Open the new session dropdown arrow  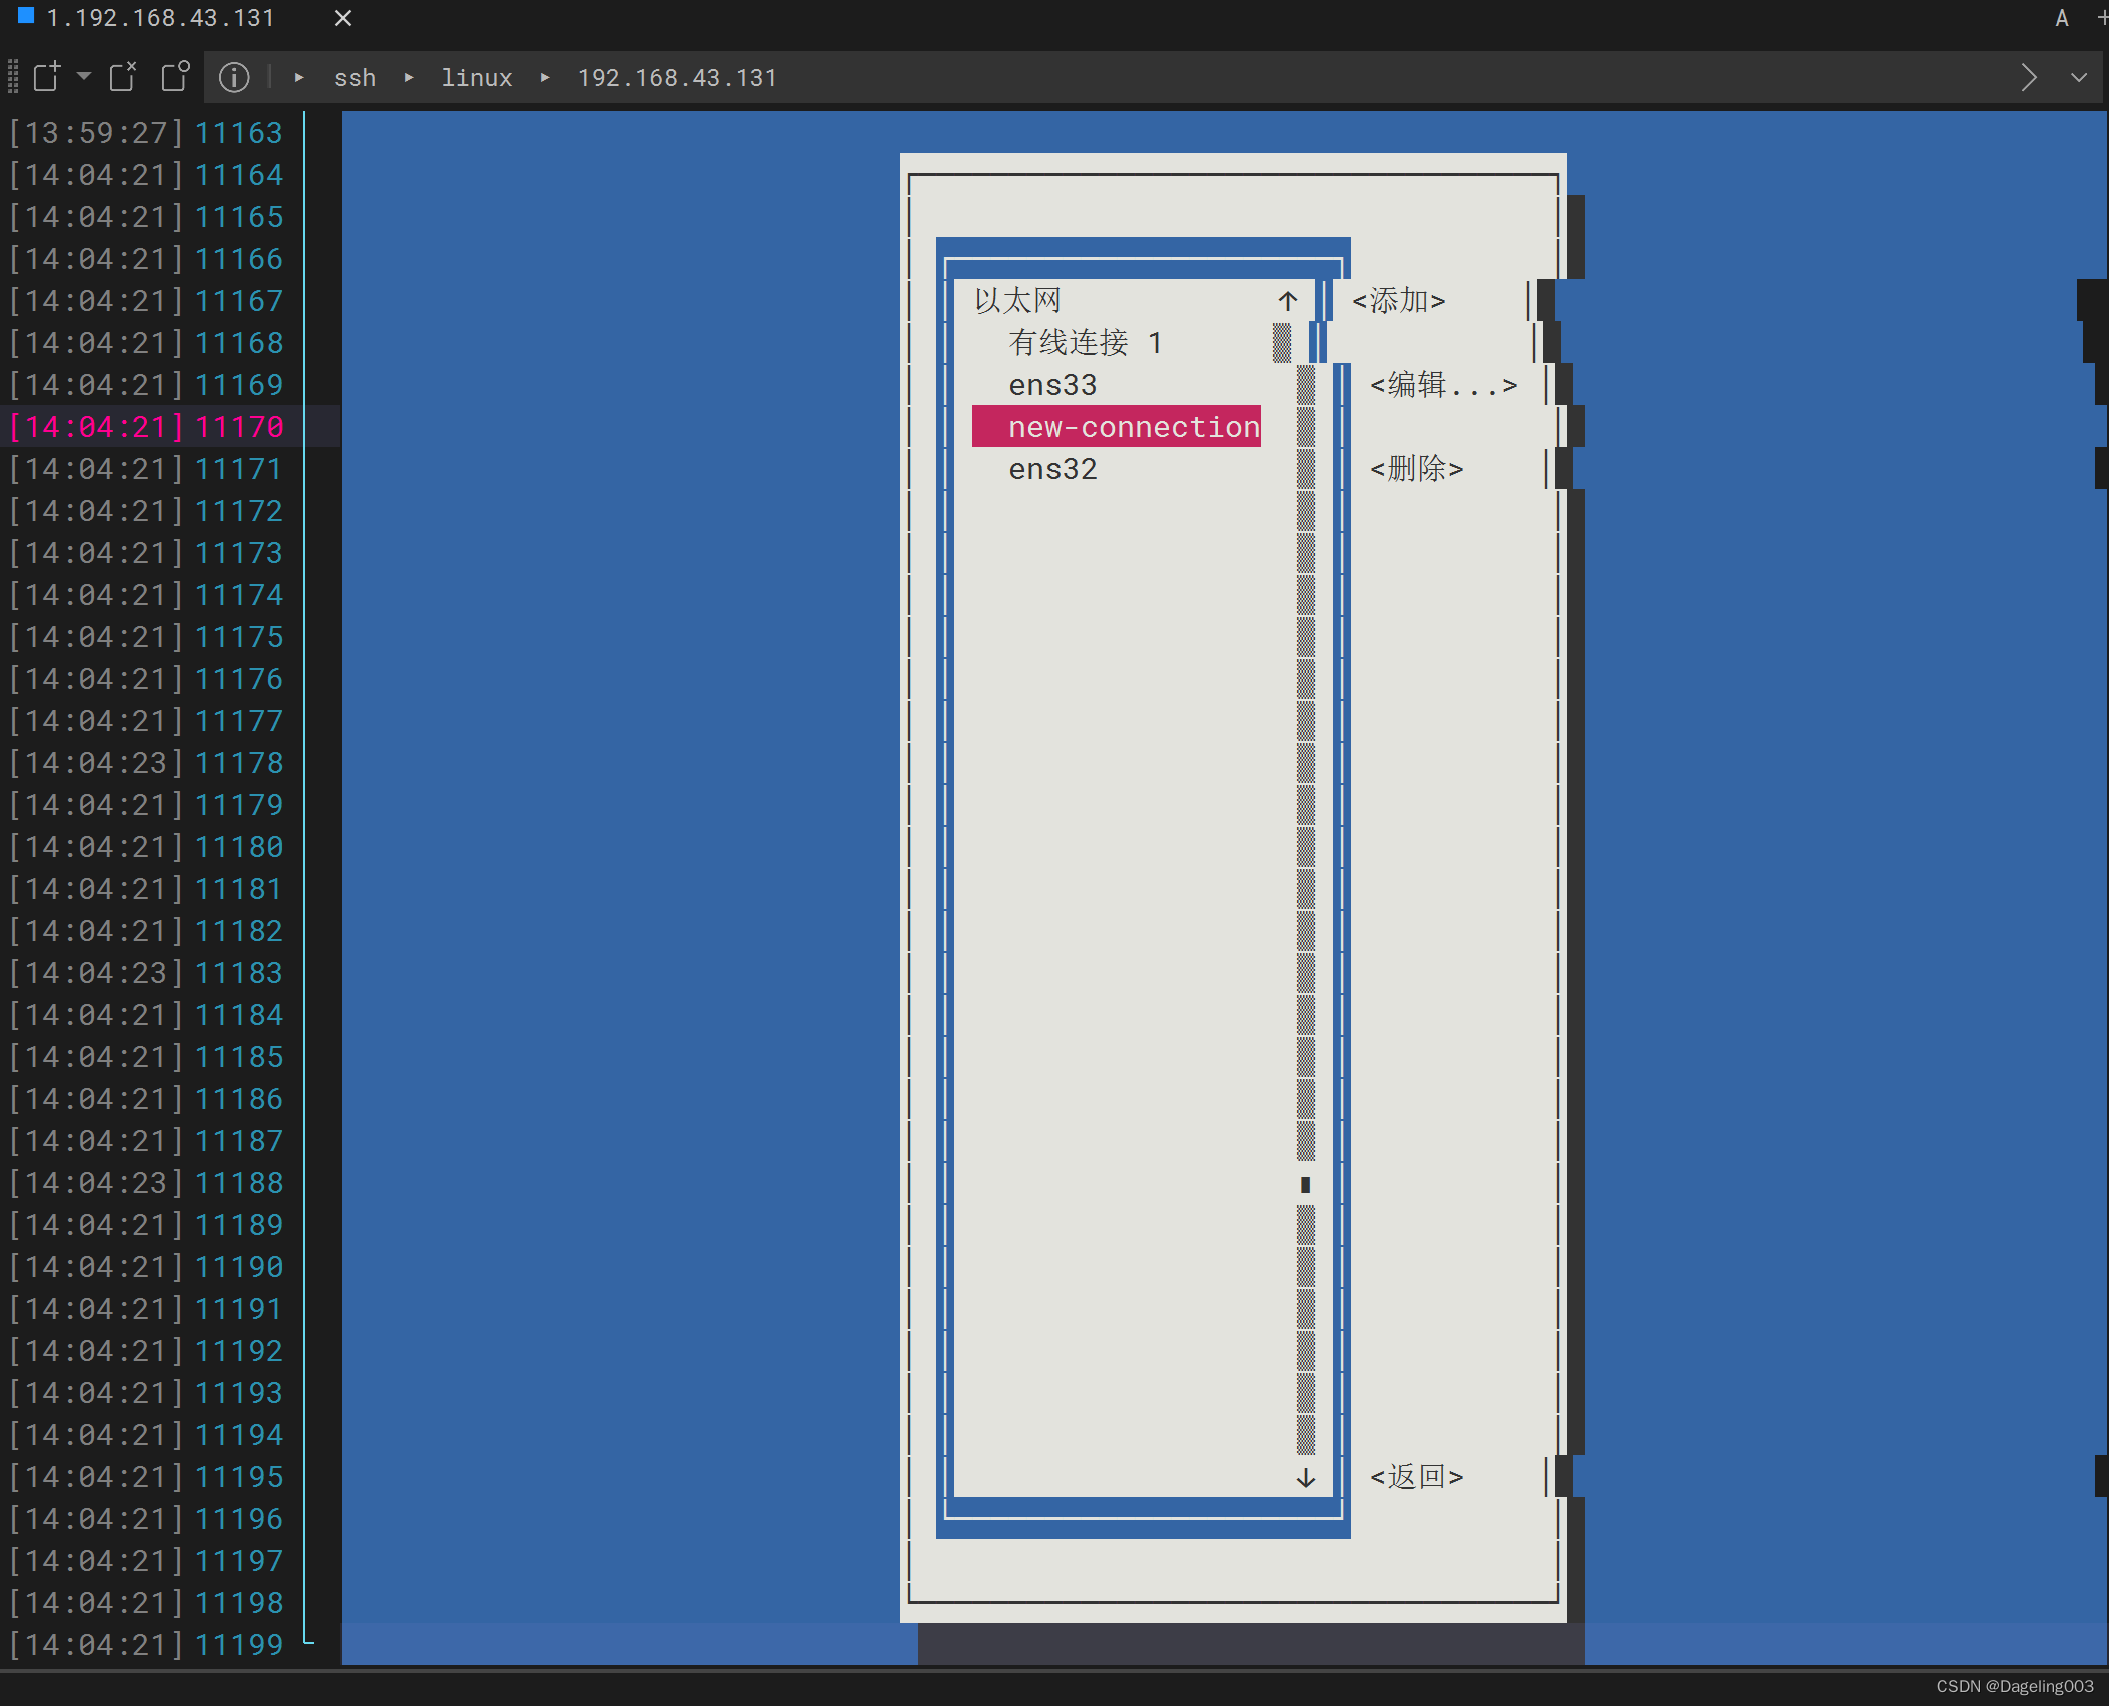(x=84, y=76)
